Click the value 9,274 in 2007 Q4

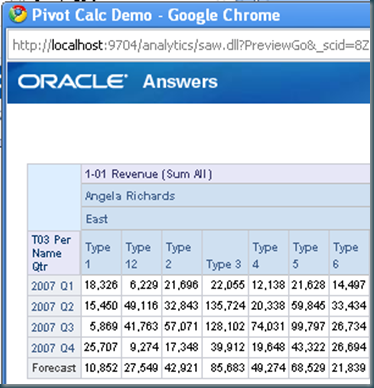coord(144,347)
